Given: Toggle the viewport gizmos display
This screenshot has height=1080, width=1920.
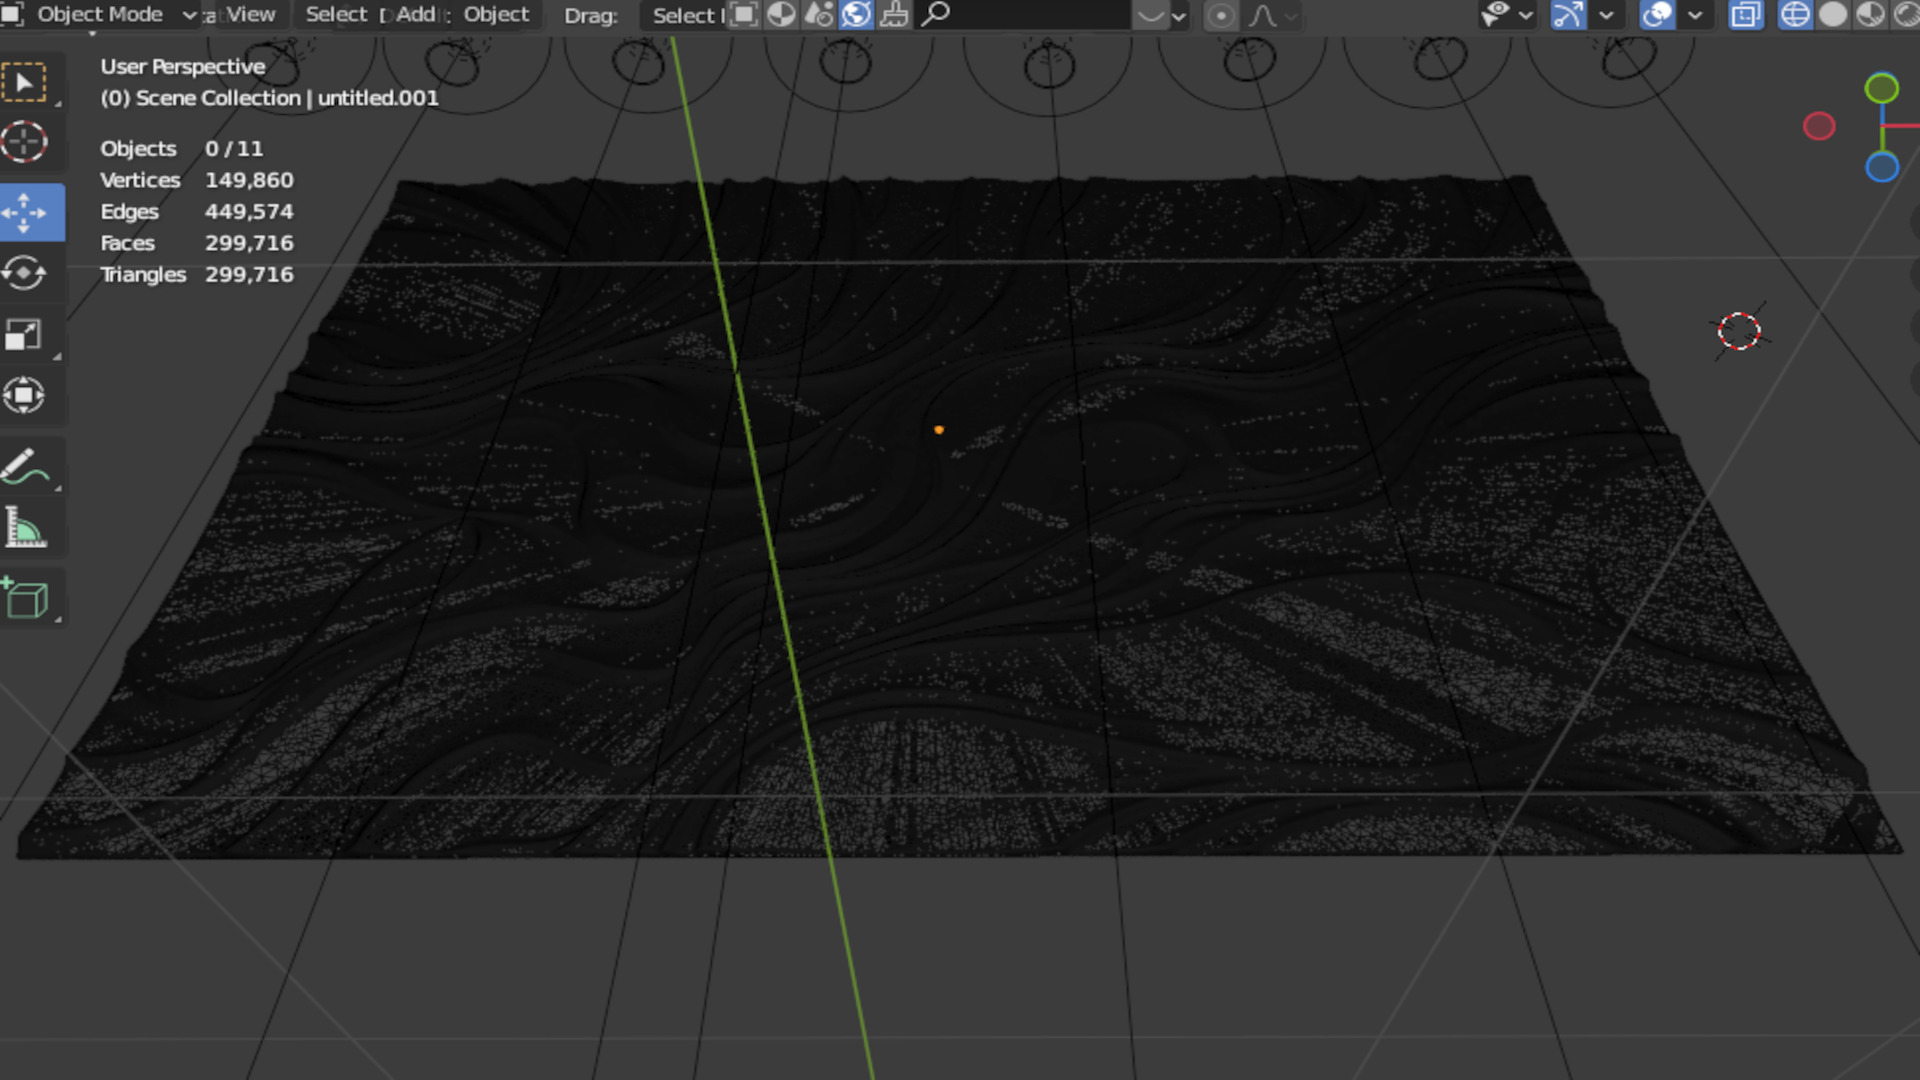Looking at the screenshot, I should 1568,15.
